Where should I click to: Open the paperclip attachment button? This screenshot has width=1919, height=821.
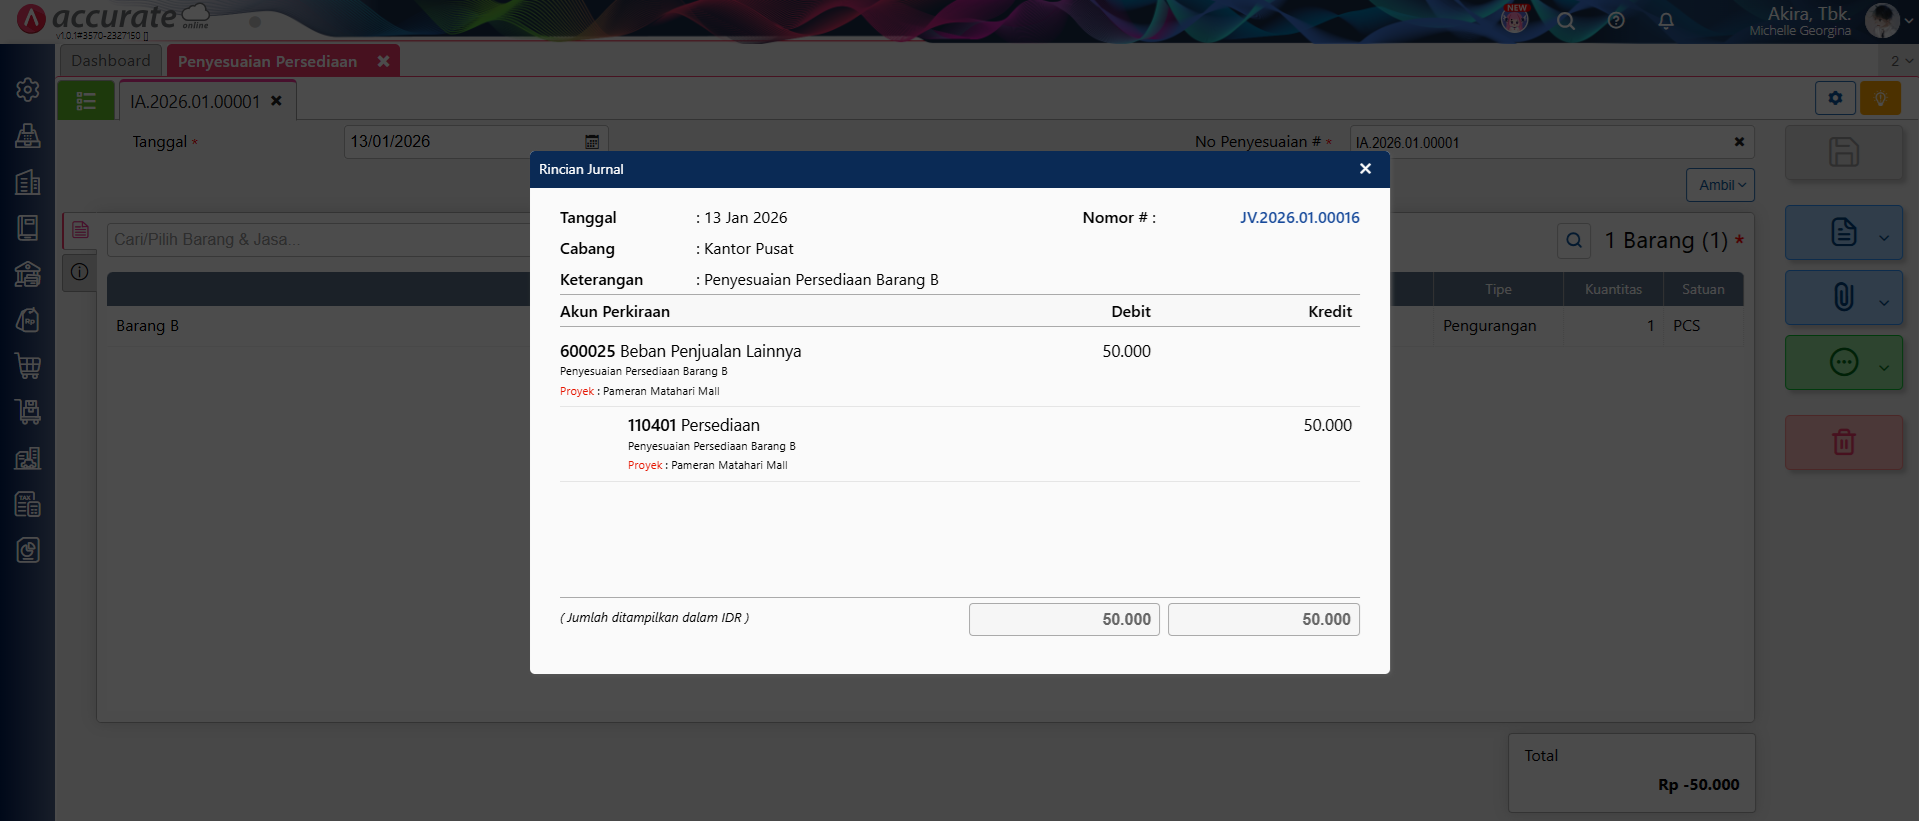click(1843, 297)
